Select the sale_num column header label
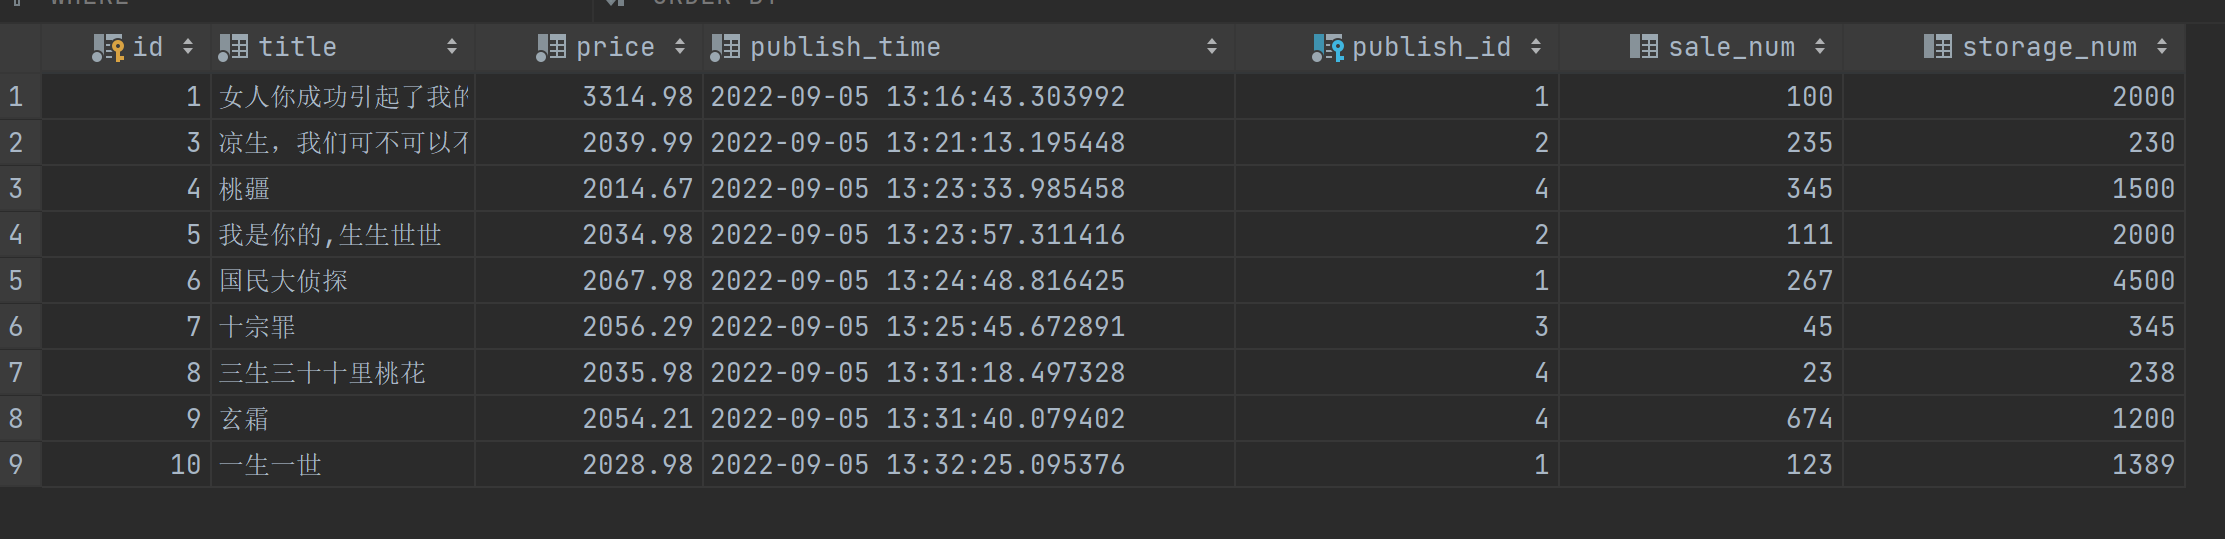This screenshot has height=539, width=2225. click(1731, 47)
